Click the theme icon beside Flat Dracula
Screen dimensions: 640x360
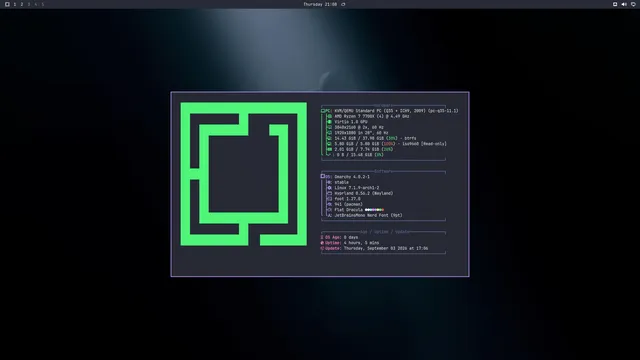329,210
